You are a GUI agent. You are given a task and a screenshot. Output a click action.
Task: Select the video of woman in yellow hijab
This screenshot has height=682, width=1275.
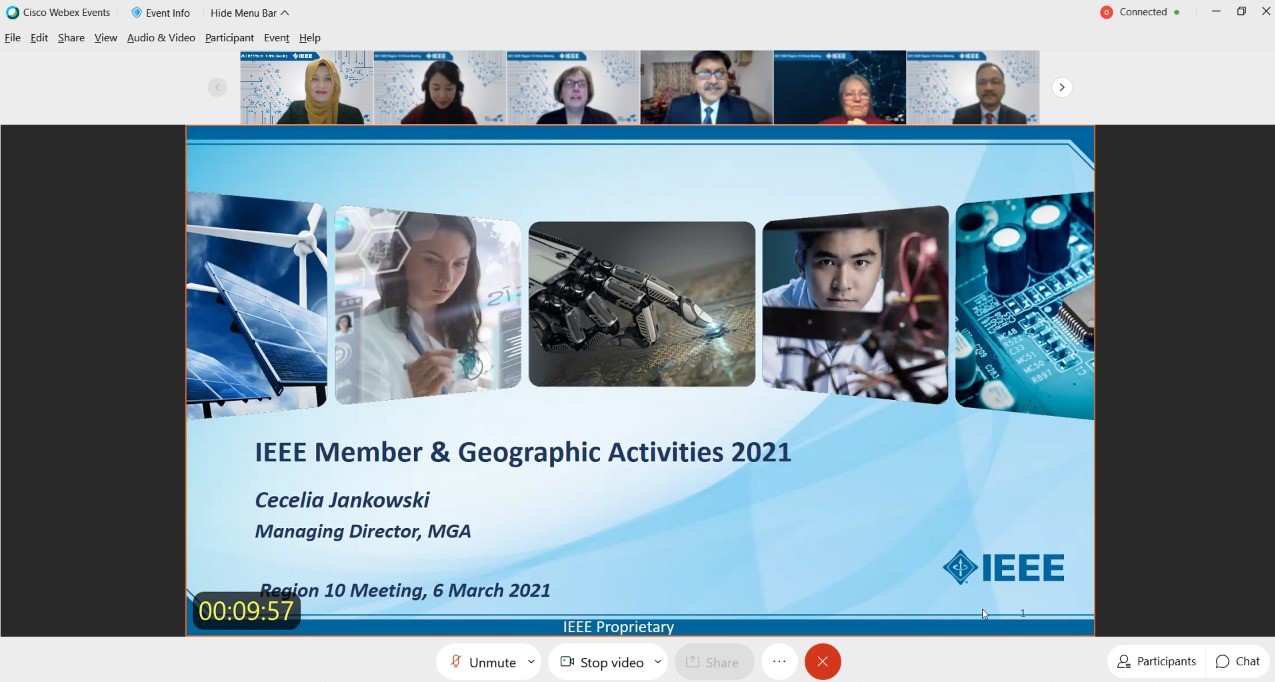point(307,87)
